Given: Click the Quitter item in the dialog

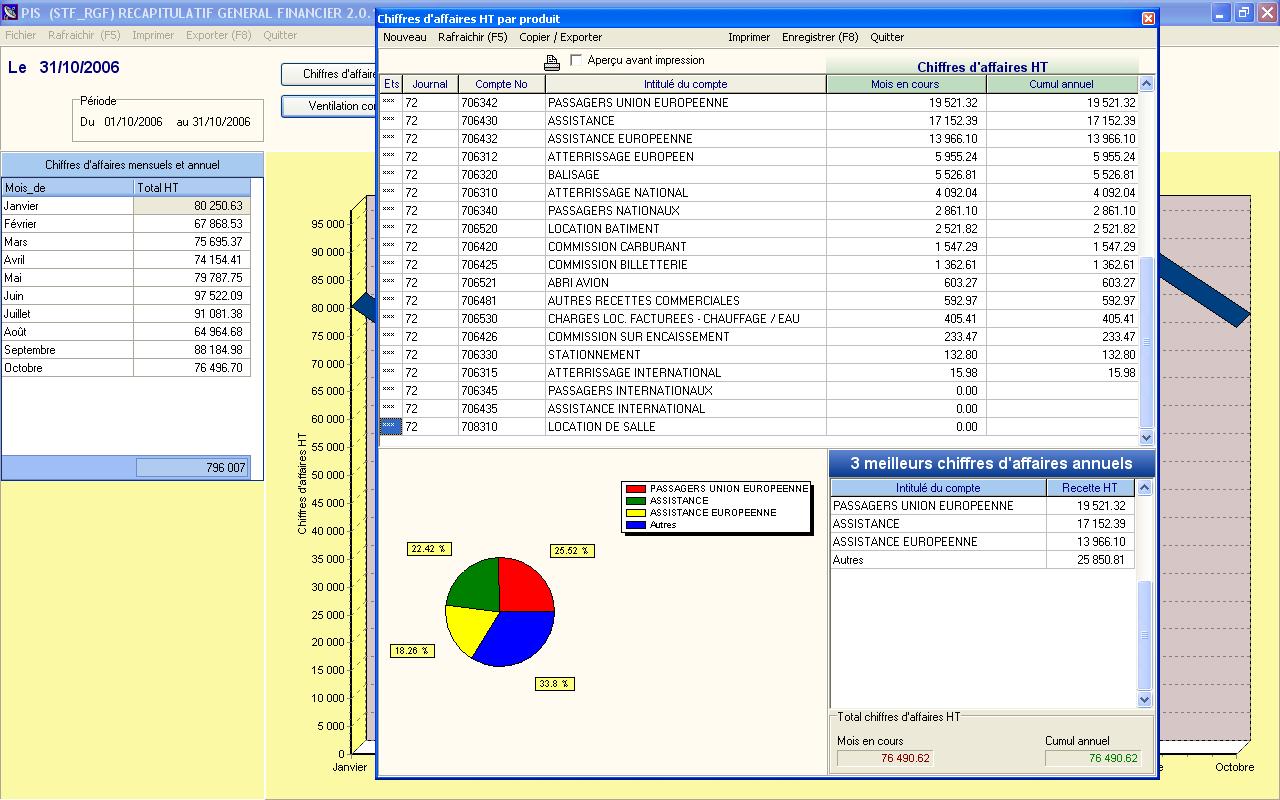Looking at the screenshot, I should pyautogui.click(x=887, y=38).
